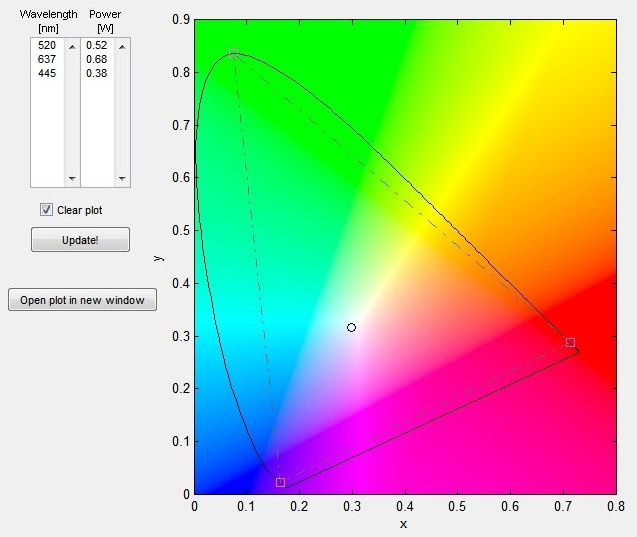Select the 445 wavelength entry
This screenshot has height=537, width=637.
47,73
